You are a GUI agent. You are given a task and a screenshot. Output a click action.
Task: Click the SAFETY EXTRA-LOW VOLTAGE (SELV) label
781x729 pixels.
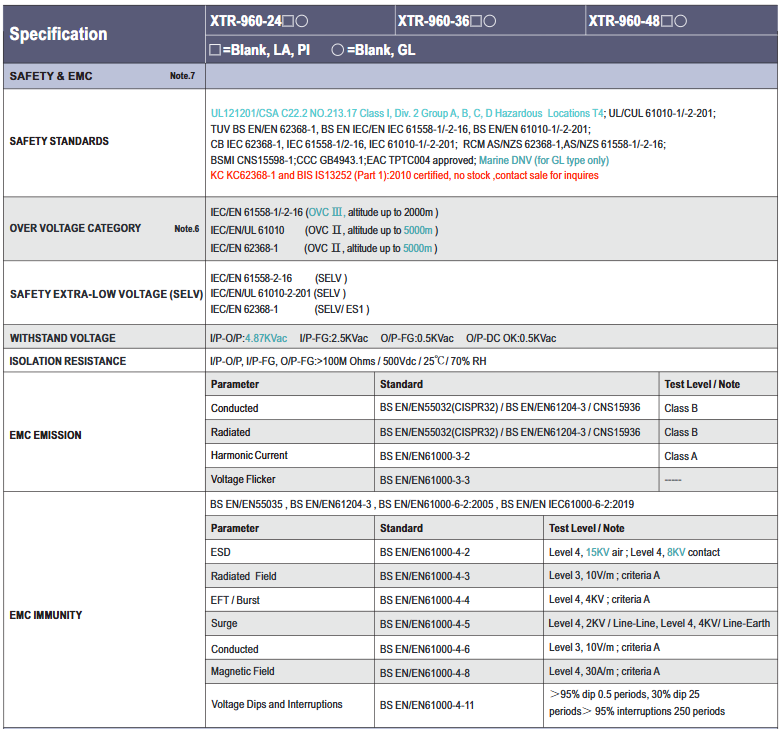tap(107, 294)
